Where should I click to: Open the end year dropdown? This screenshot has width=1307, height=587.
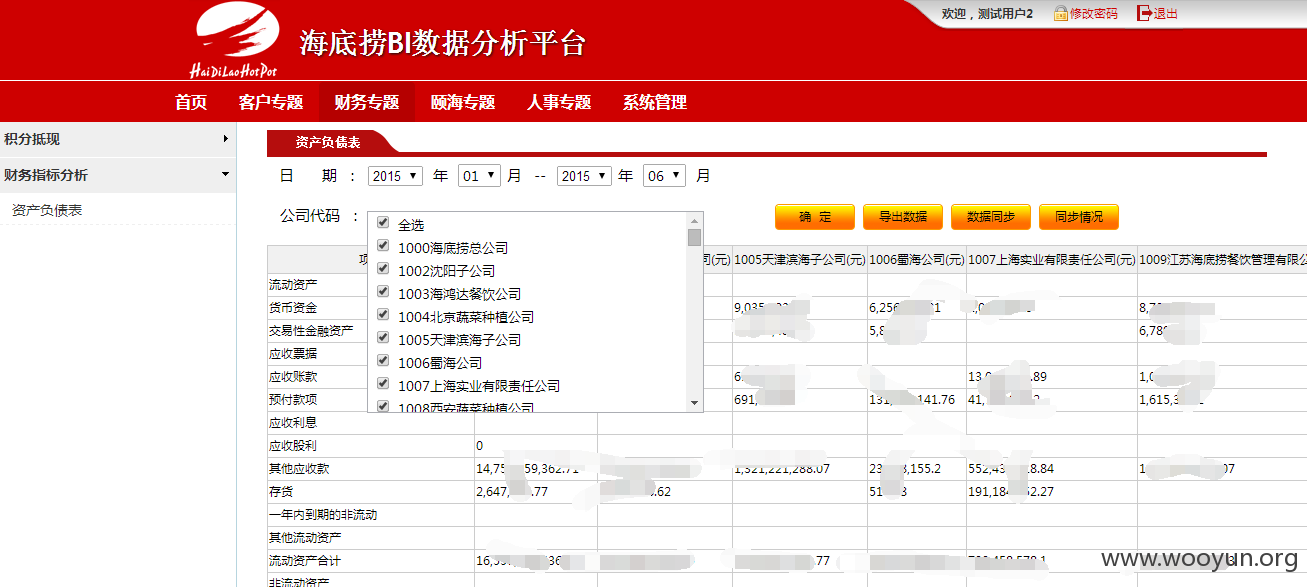(584, 175)
